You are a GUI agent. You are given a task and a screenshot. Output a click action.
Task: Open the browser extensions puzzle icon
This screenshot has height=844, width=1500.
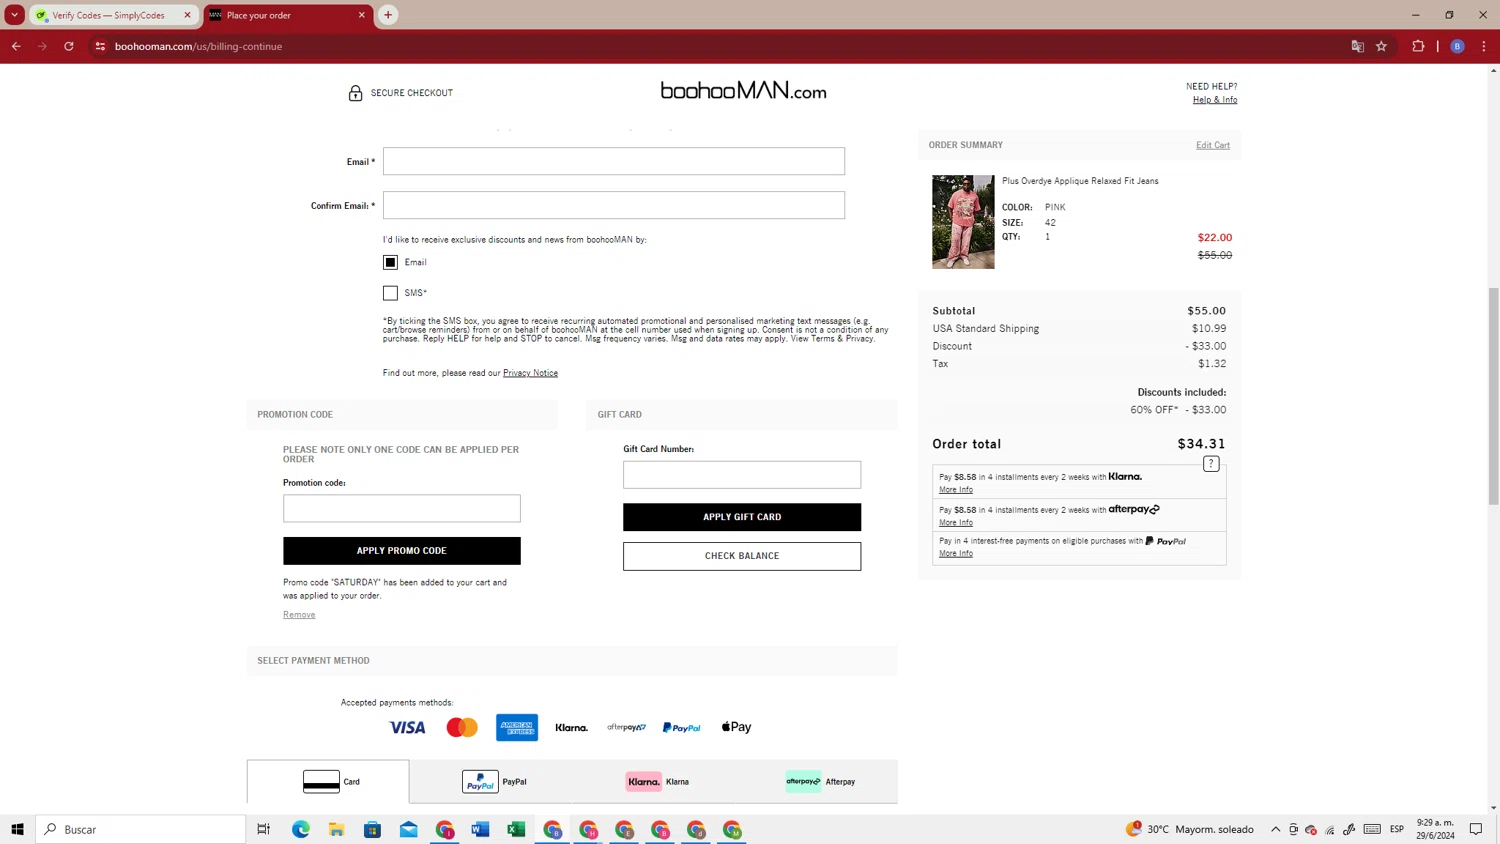tap(1418, 46)
